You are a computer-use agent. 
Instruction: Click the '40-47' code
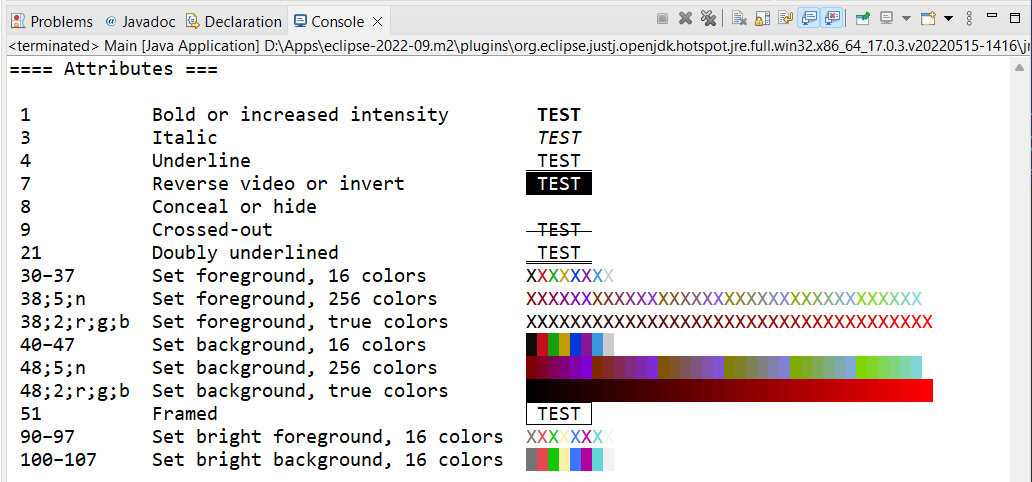(x=47, y=345)
